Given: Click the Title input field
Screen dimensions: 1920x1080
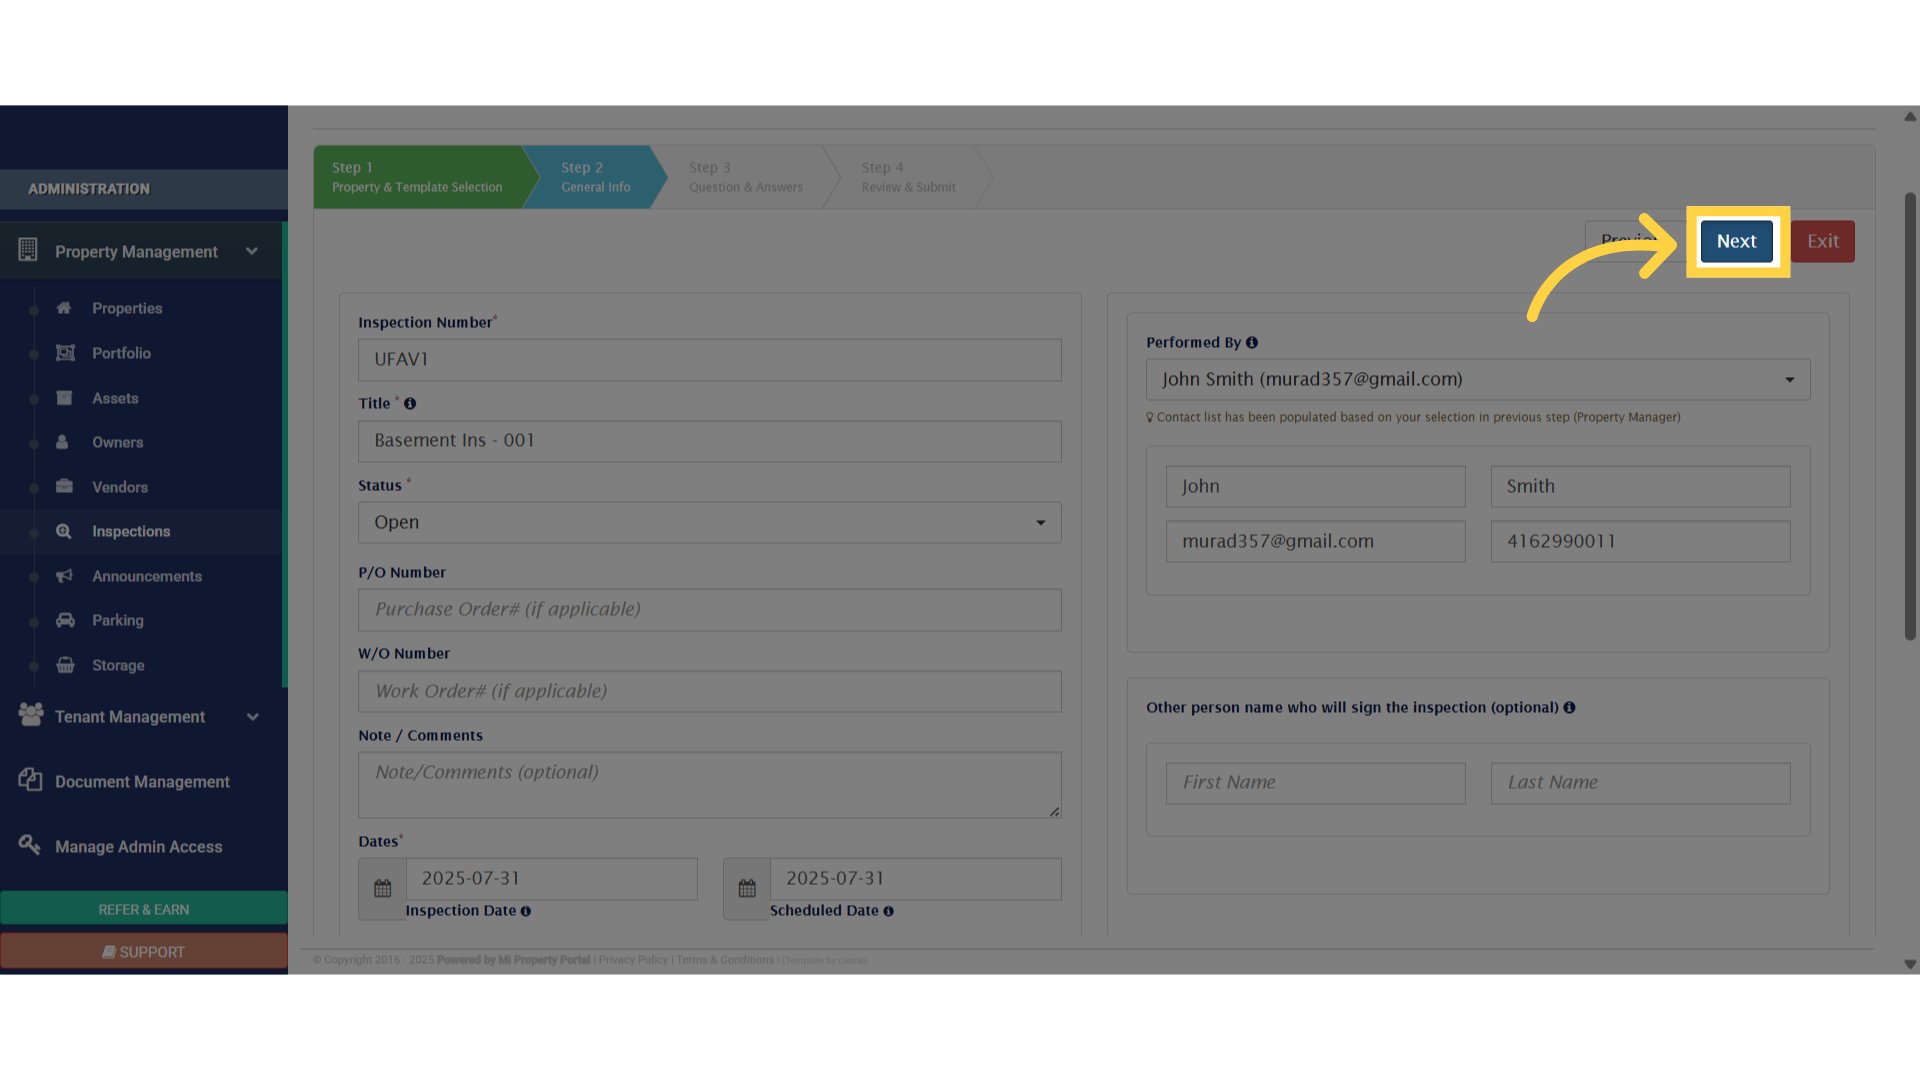Looking at the screenshot, I should pos(710,441).
